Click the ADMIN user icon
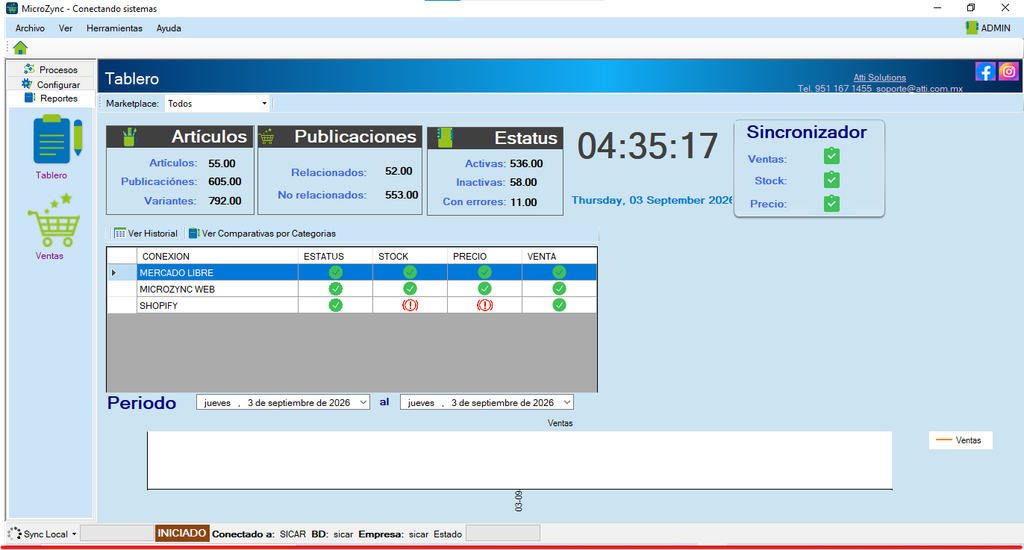Screen dimensions: 1024x550 click(x=972, y=27)
